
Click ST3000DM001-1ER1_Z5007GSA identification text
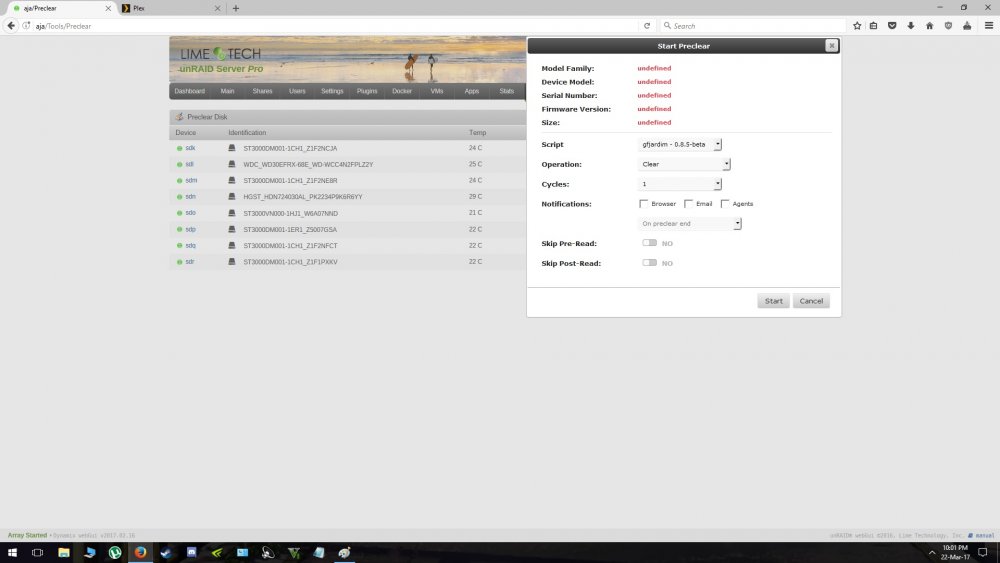[x=290, y=230]
